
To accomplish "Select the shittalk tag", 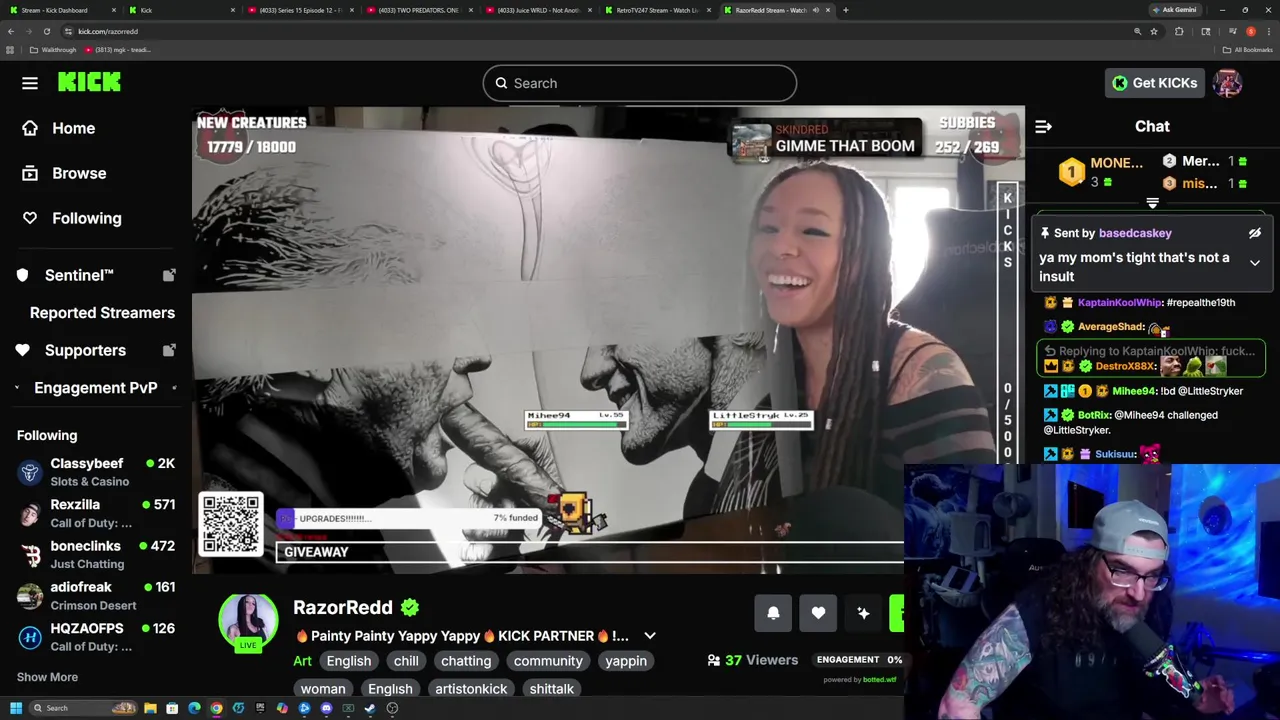I will (552, 689).
